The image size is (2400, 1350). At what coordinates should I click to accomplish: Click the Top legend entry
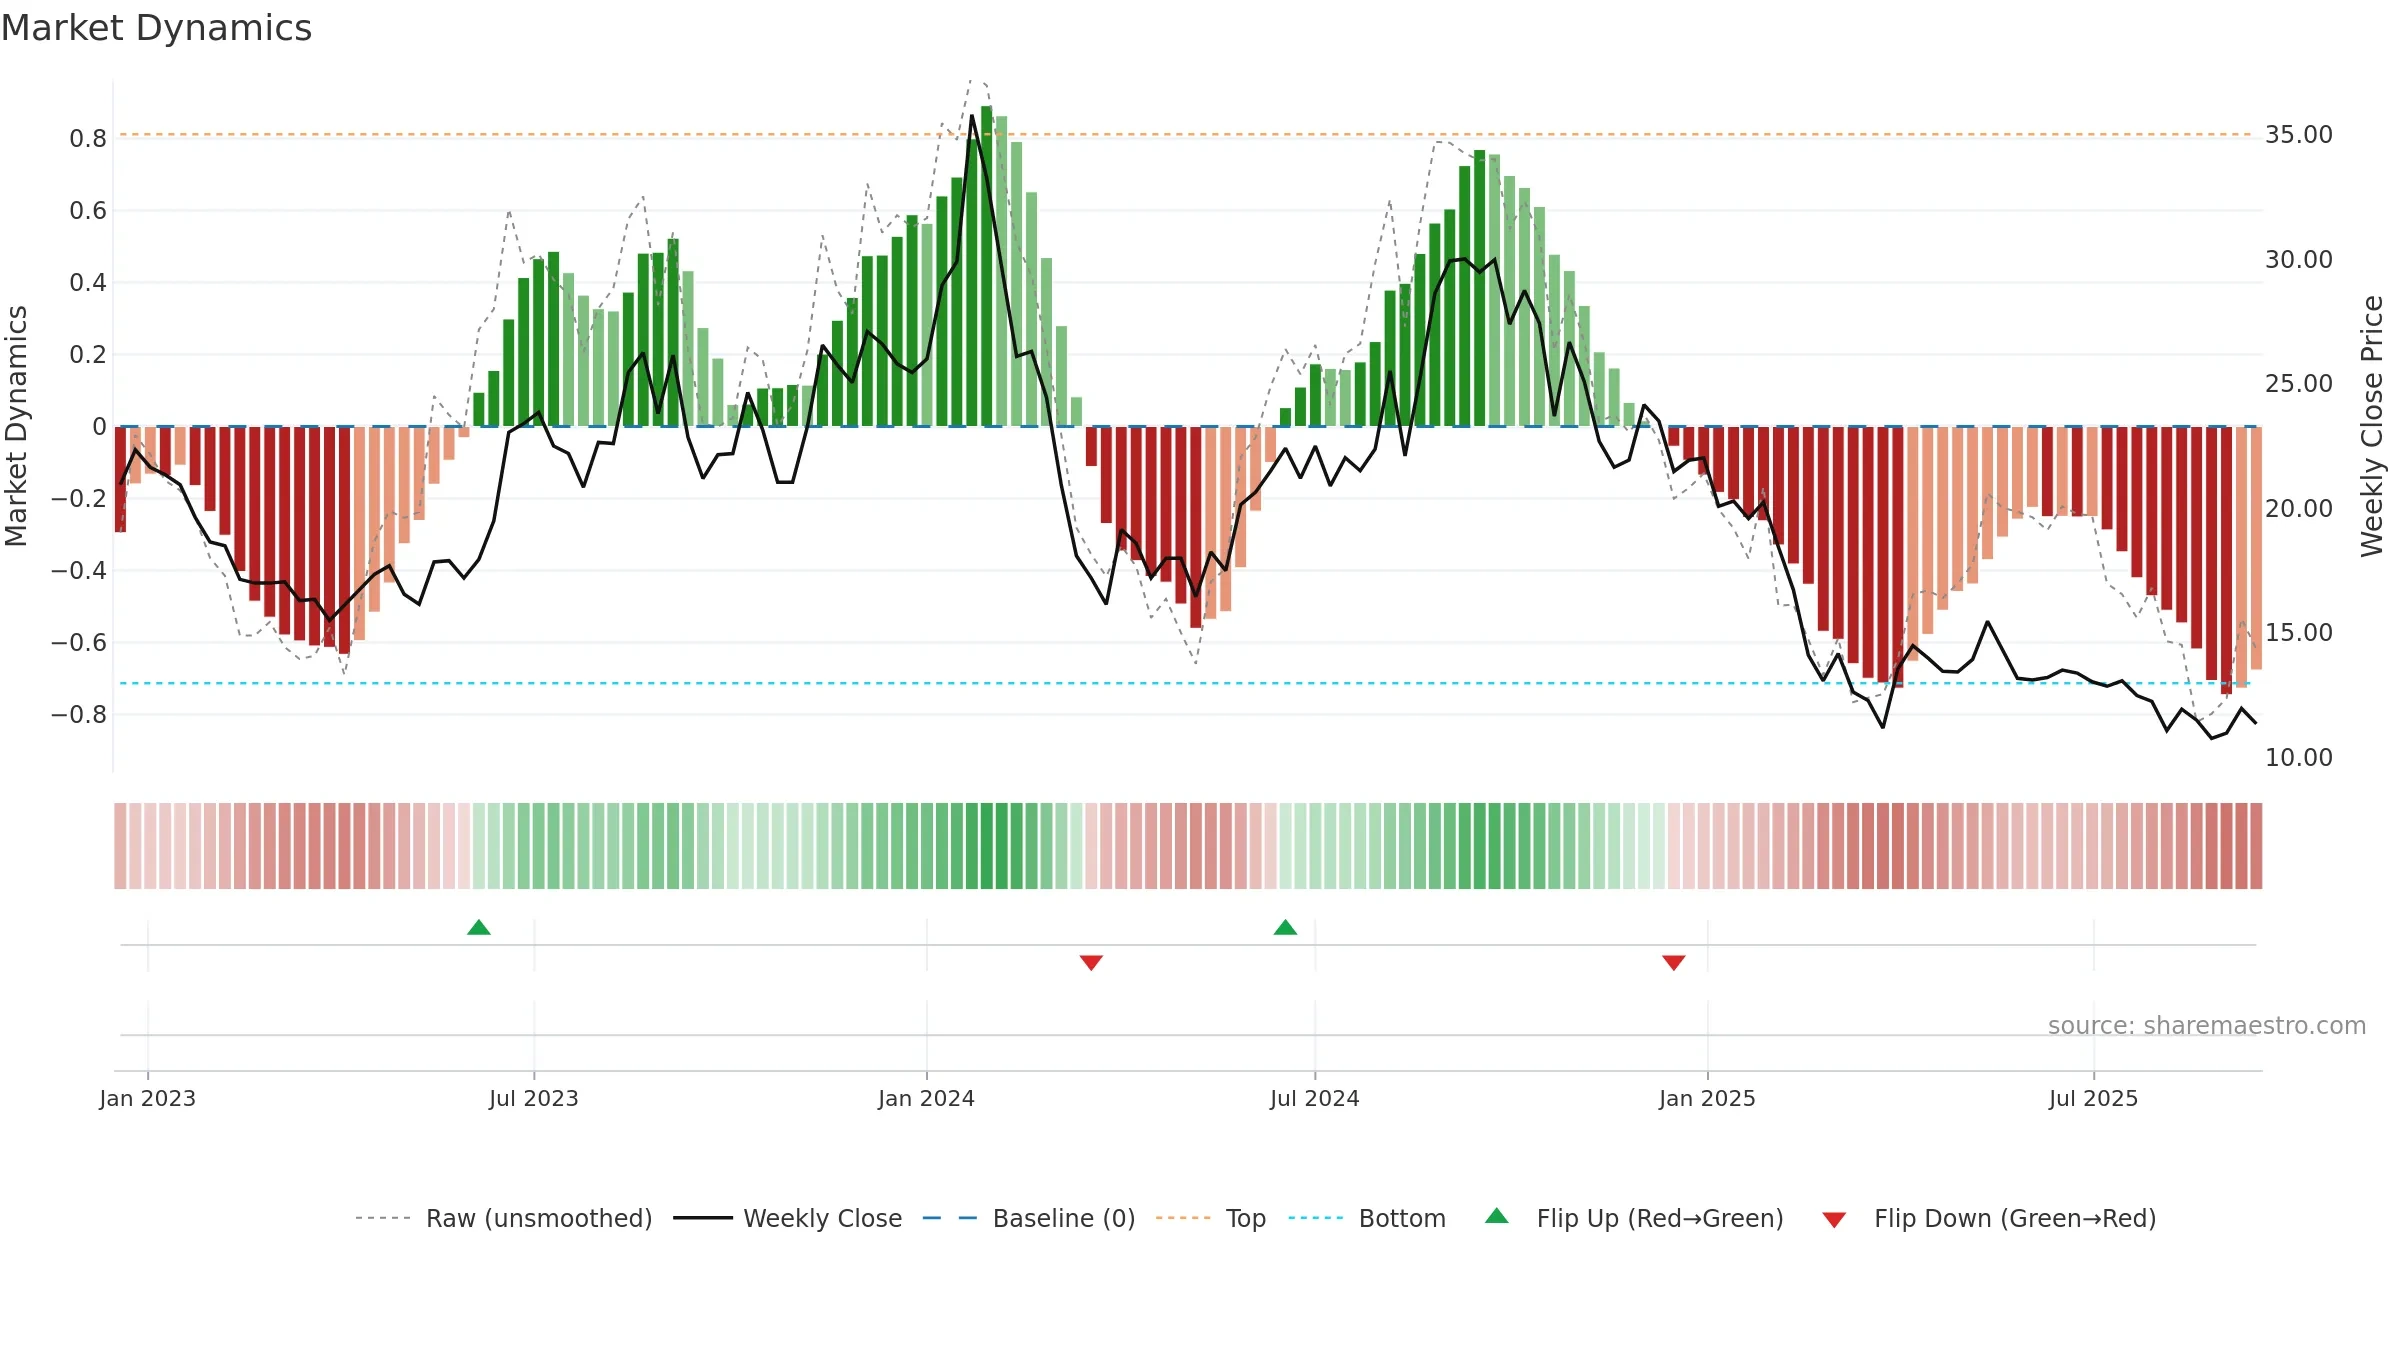click(1210, 1218)
